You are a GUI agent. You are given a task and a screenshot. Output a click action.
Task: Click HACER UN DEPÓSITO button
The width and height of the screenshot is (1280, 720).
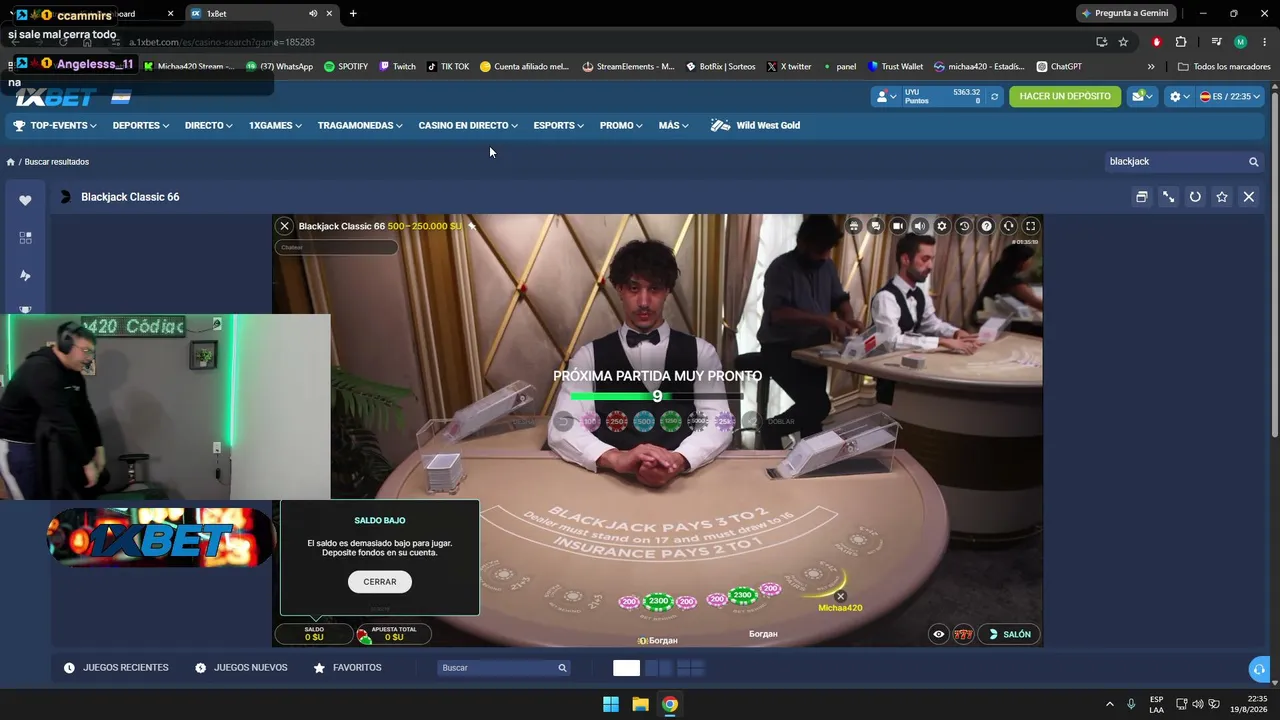(x=1065, y=96)
